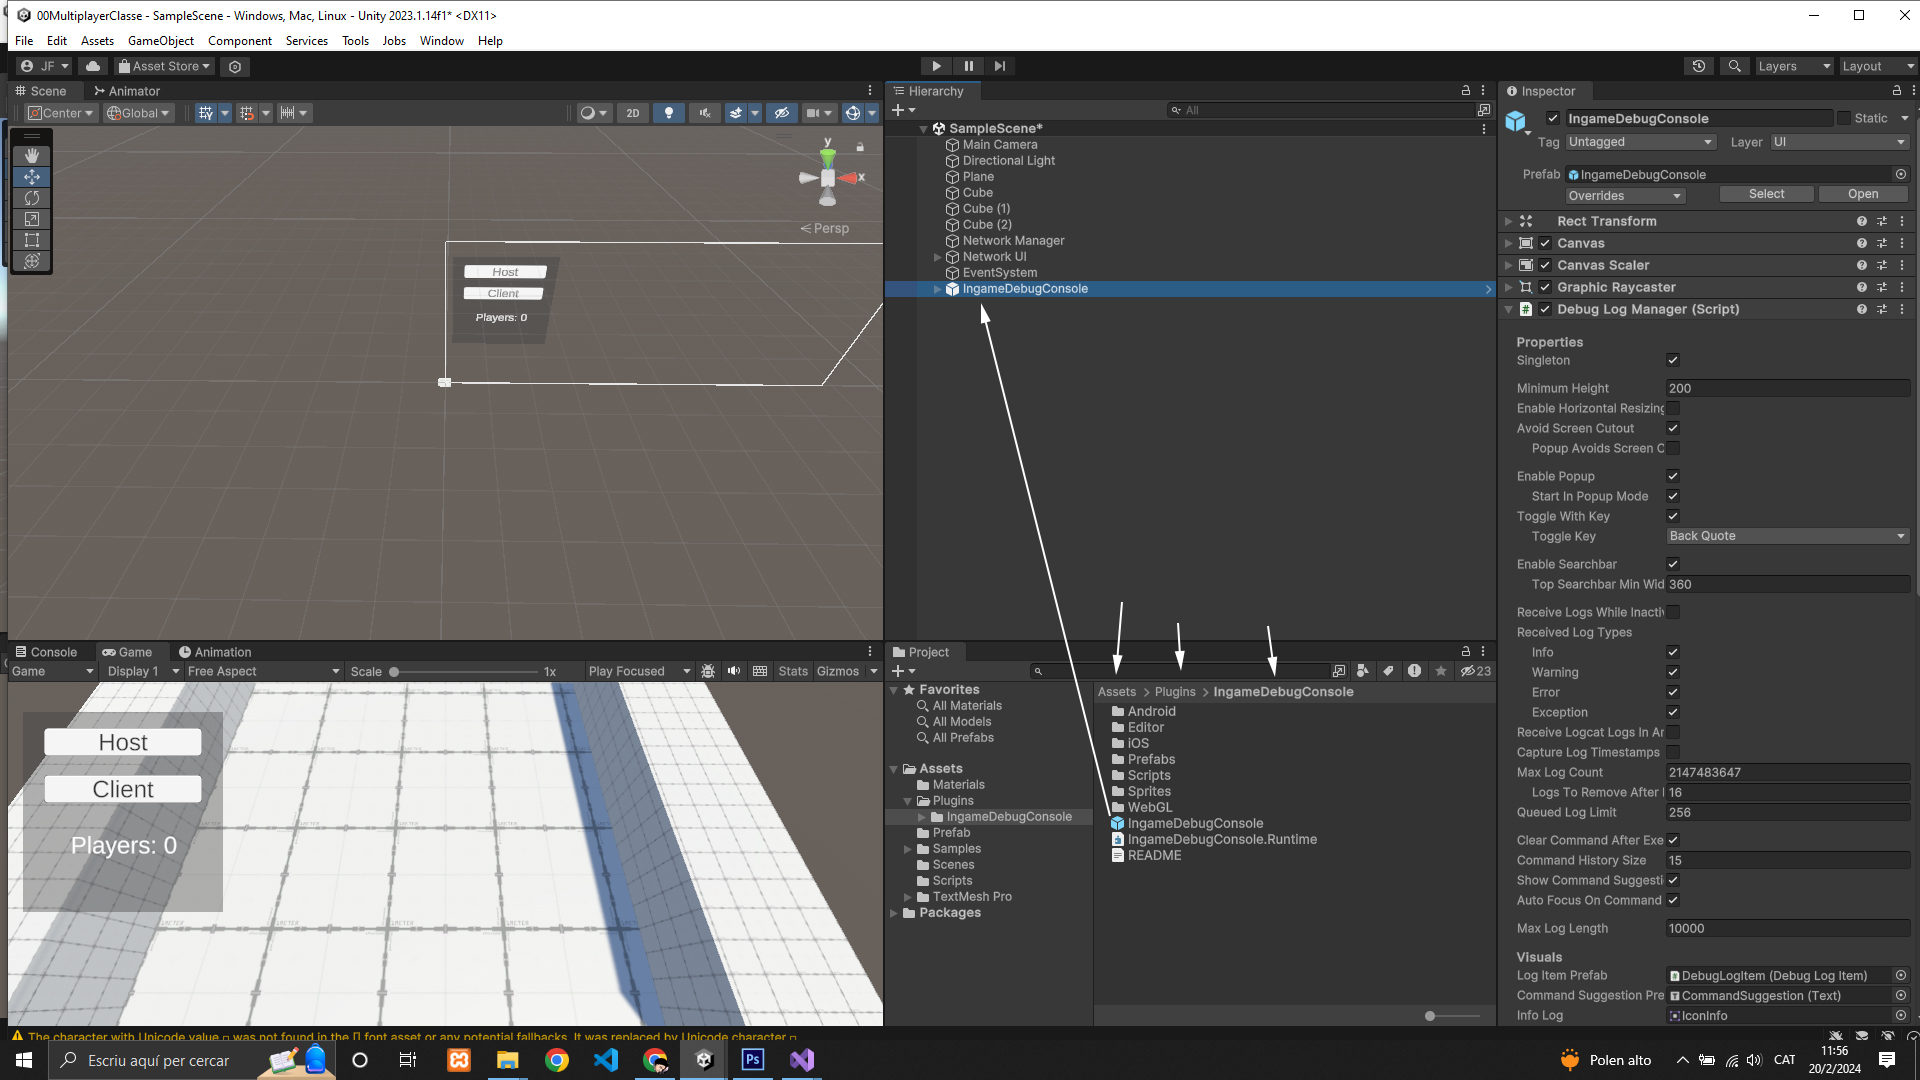Expand the Rect Transform component
The width and height of the screenshot is (1920, 1080).
point(1508,221)
